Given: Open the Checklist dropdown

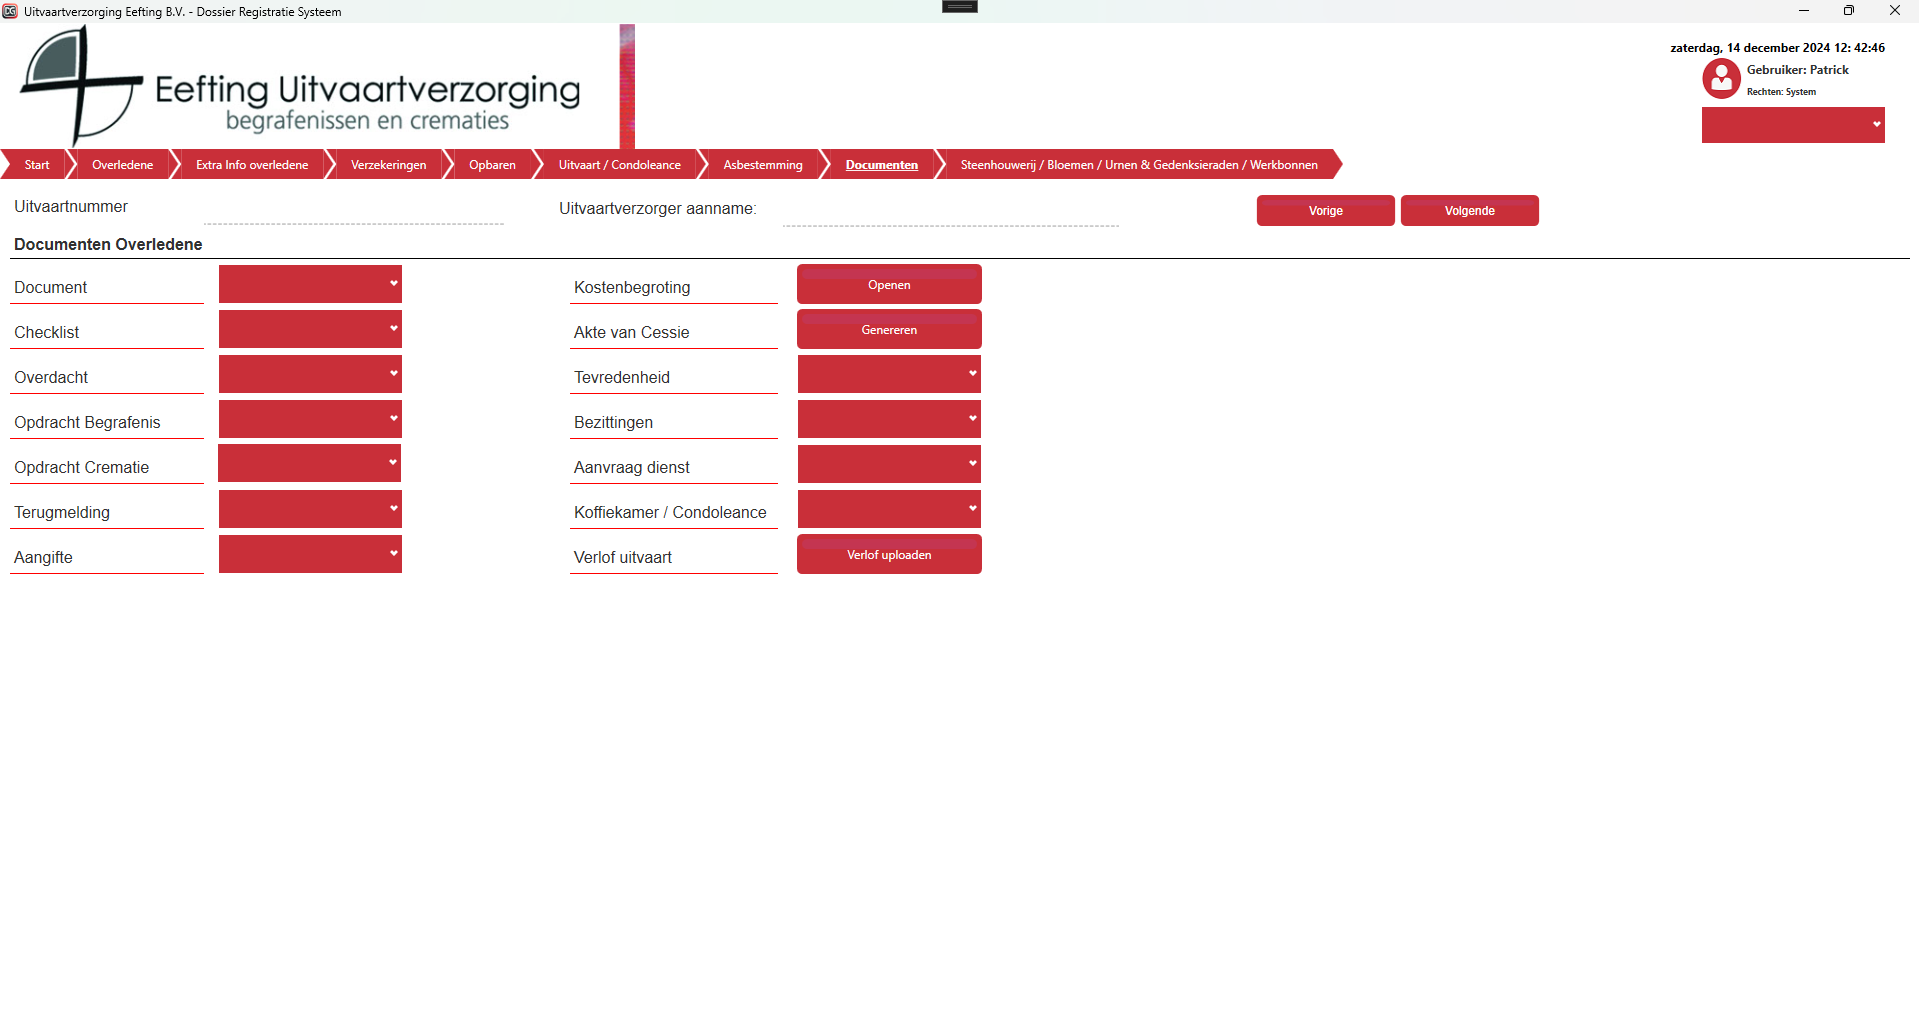Looking at the screenshot, I should [310, 329].
